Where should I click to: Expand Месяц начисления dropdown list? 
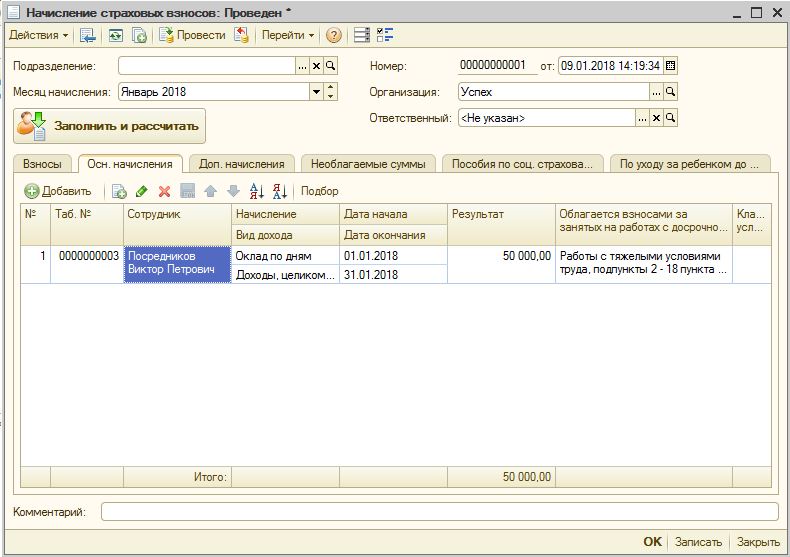[316, 92]
